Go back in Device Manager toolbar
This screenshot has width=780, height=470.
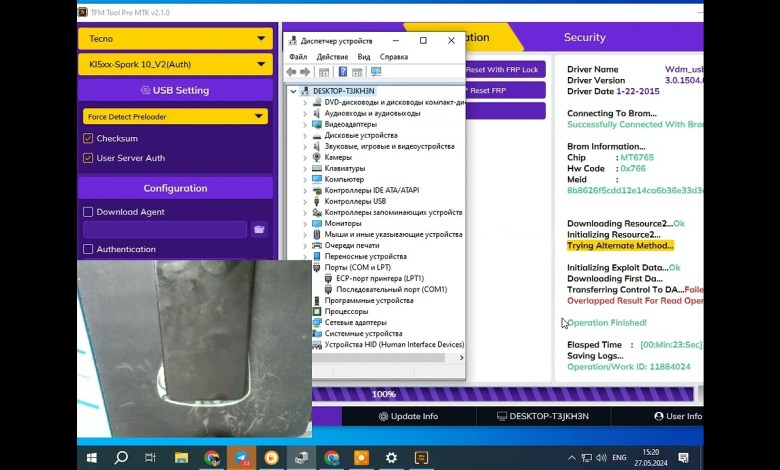pyautogui.click(x=292, y=72)
